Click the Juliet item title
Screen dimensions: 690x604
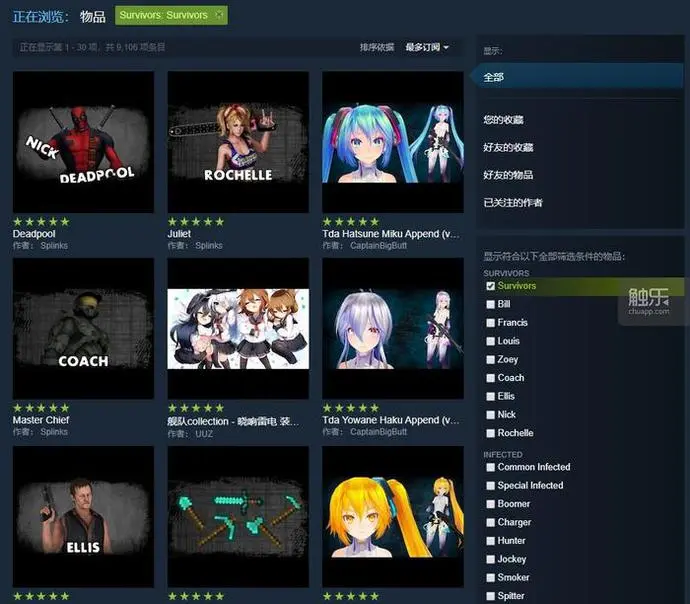(179, 234)
